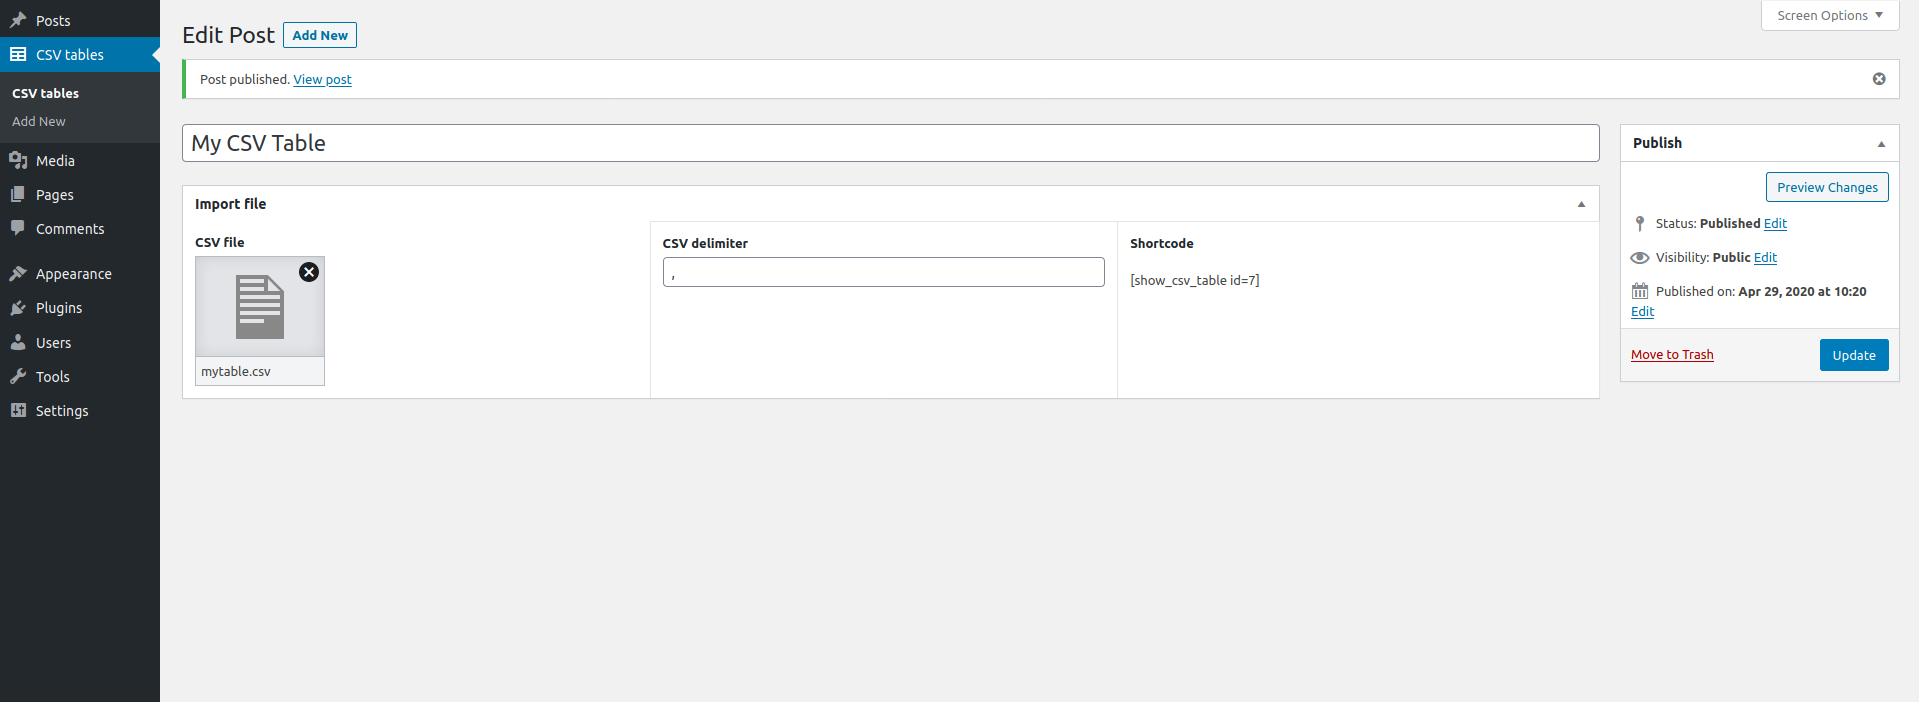Image resolution: width=1919 pixels, height=702 pixels.
Task: Focus the post title field
Action: click(x=890, y=143)
